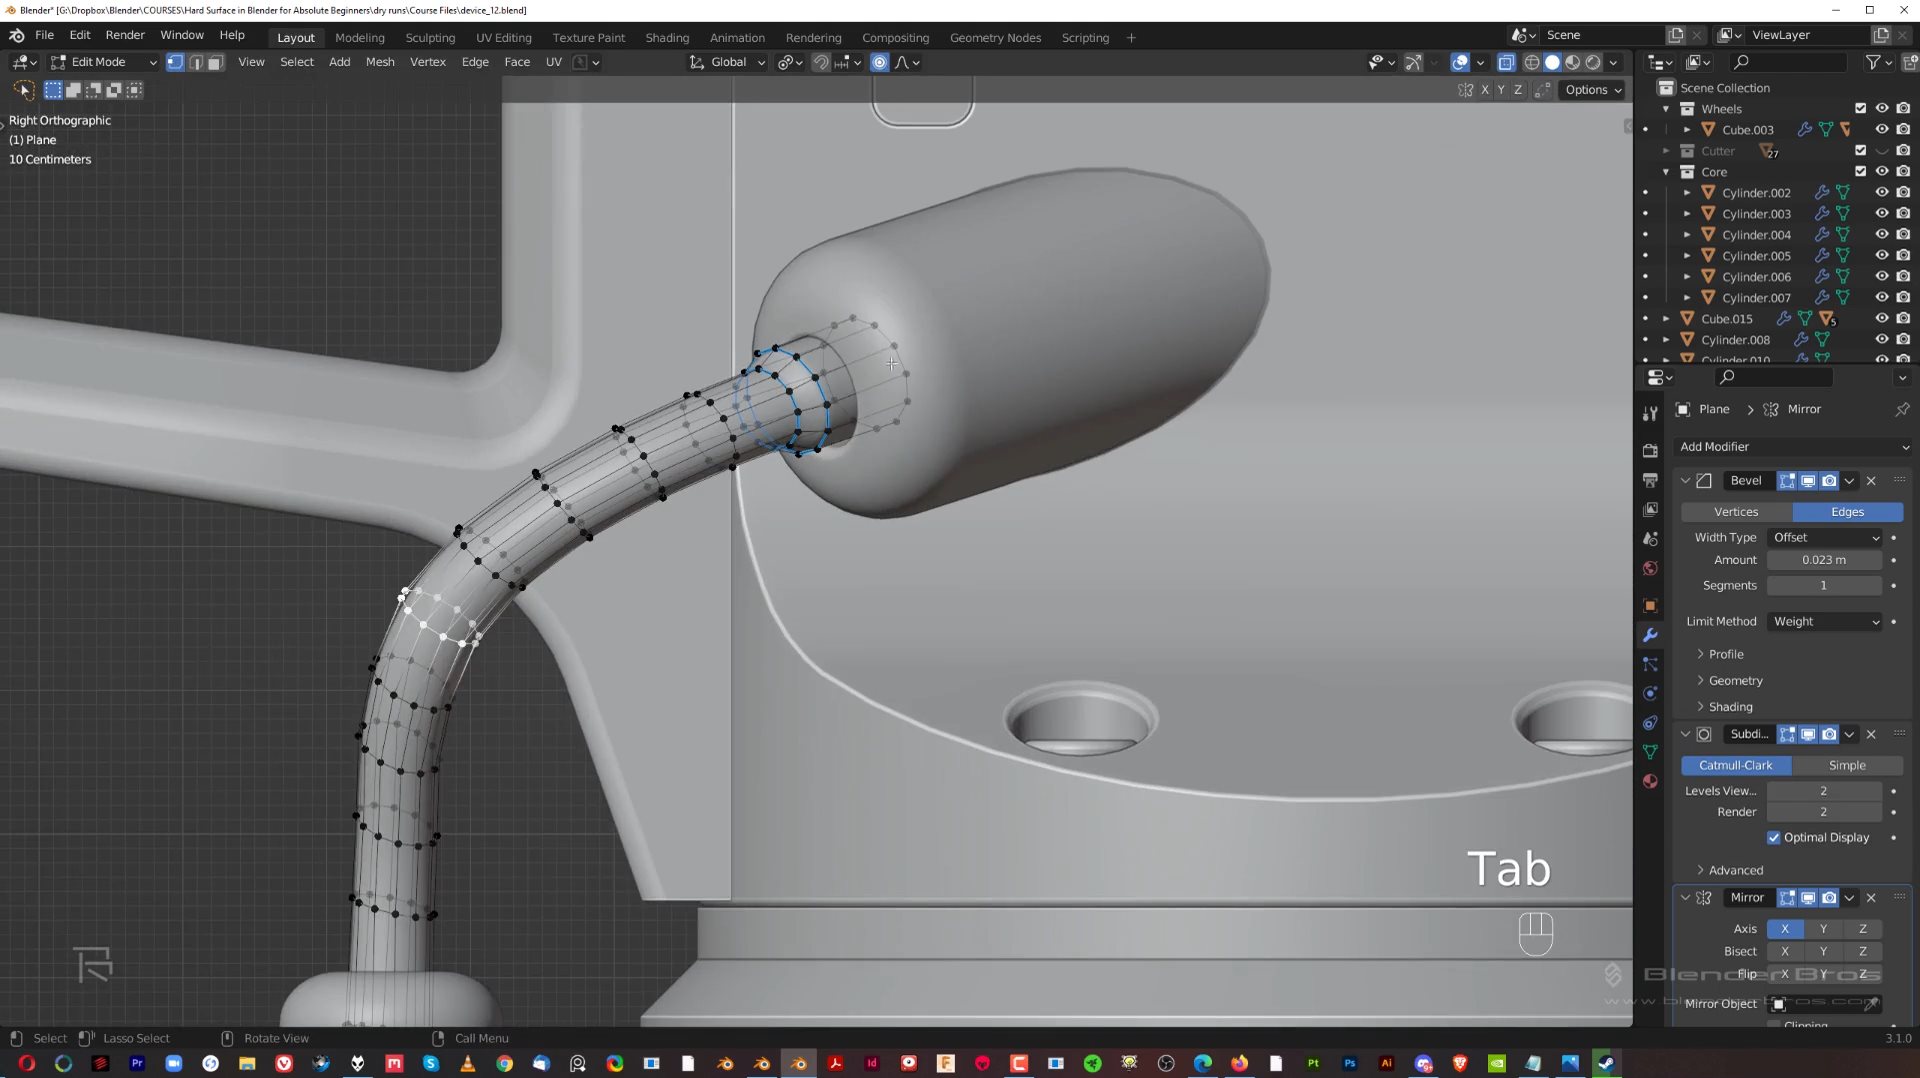This screenshot has height=1078, width=1920.
Task: Open the Vertex menu in viewport header
Action: coord(428,62)
